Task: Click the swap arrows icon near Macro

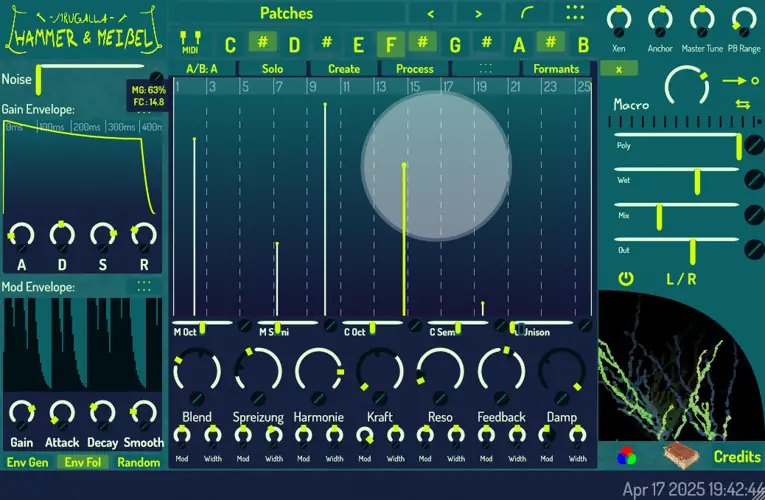Action: pyautogui.click(x=742, y=104)
